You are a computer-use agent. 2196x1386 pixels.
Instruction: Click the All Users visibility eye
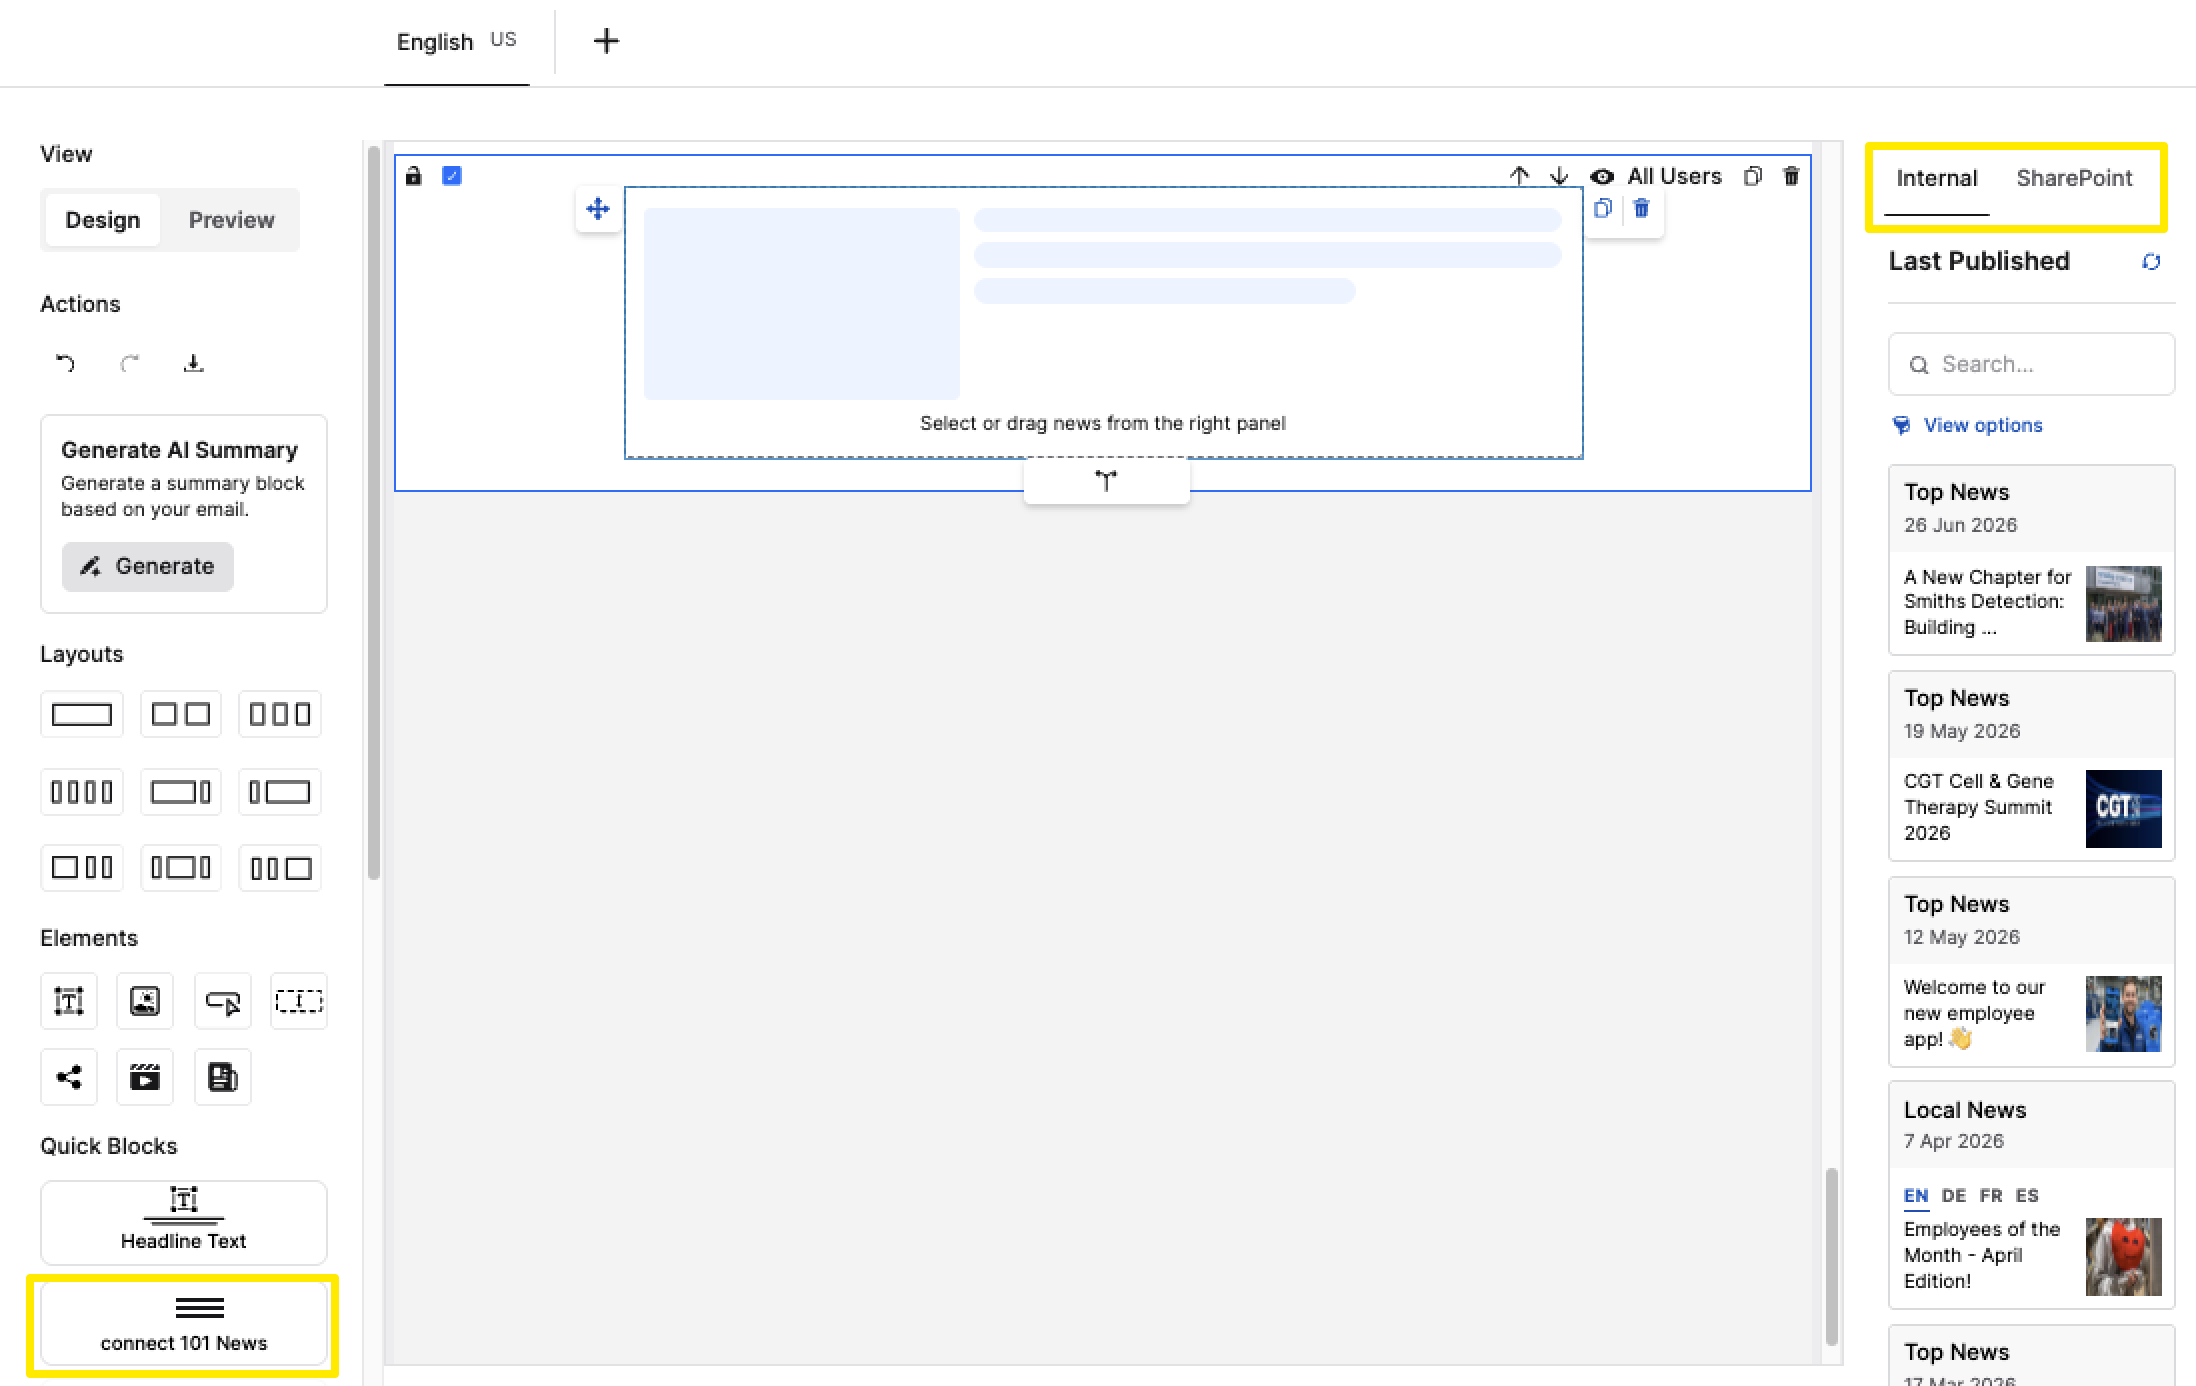coord(1602,177)
